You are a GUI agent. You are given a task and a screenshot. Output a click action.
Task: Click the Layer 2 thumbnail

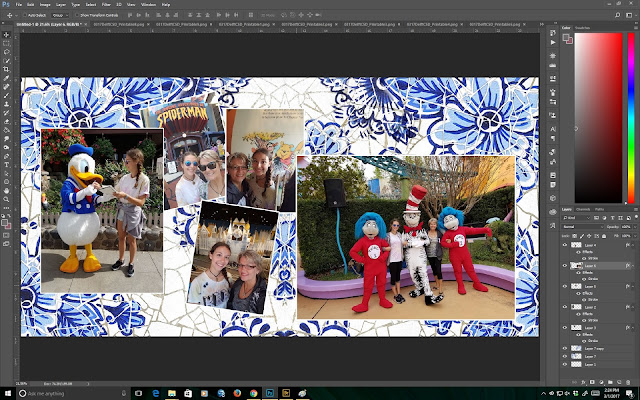click(576, 307)
